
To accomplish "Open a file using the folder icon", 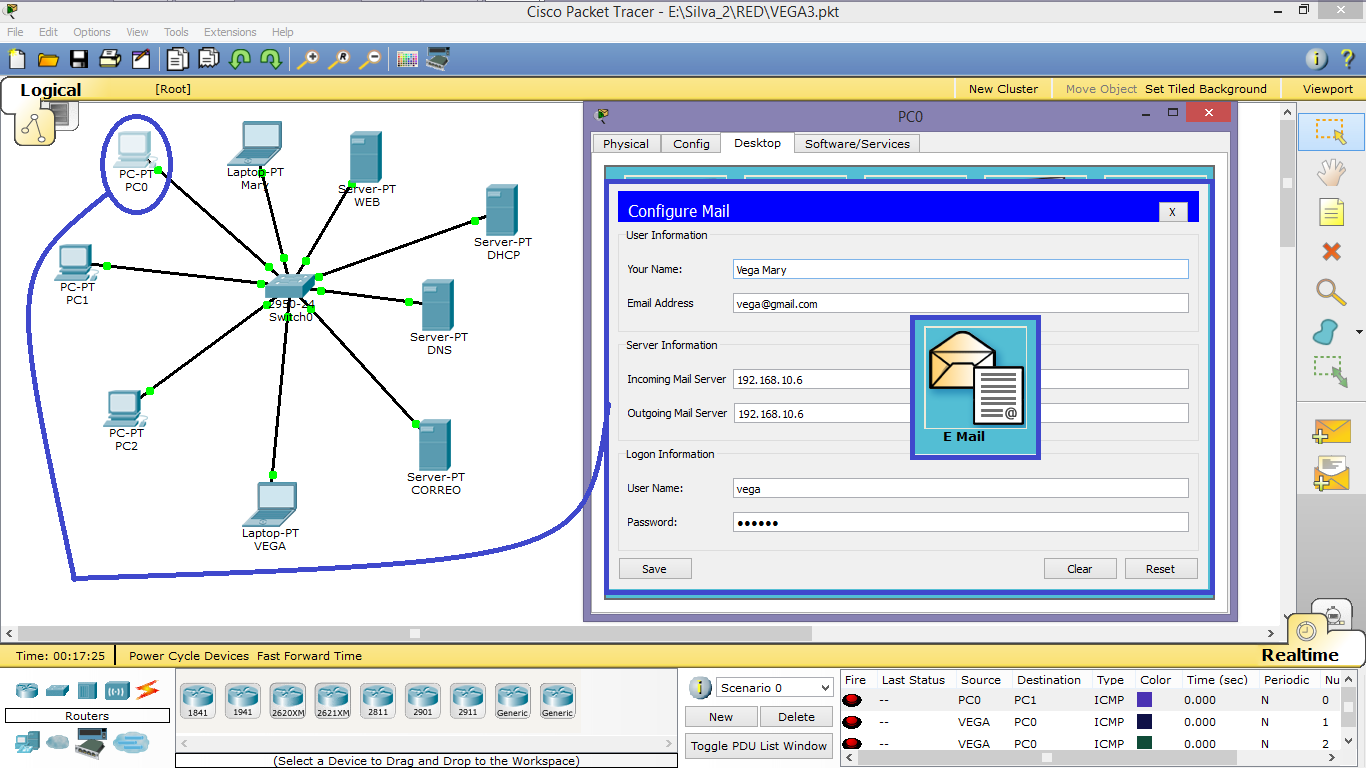I will (x=48, y=59).
